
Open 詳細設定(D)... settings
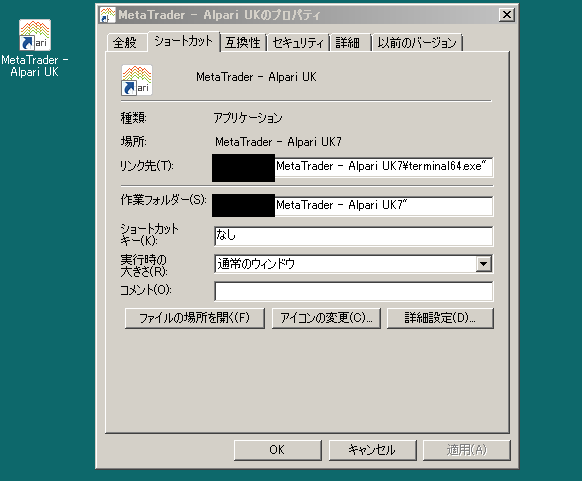[x=440, y=318]
